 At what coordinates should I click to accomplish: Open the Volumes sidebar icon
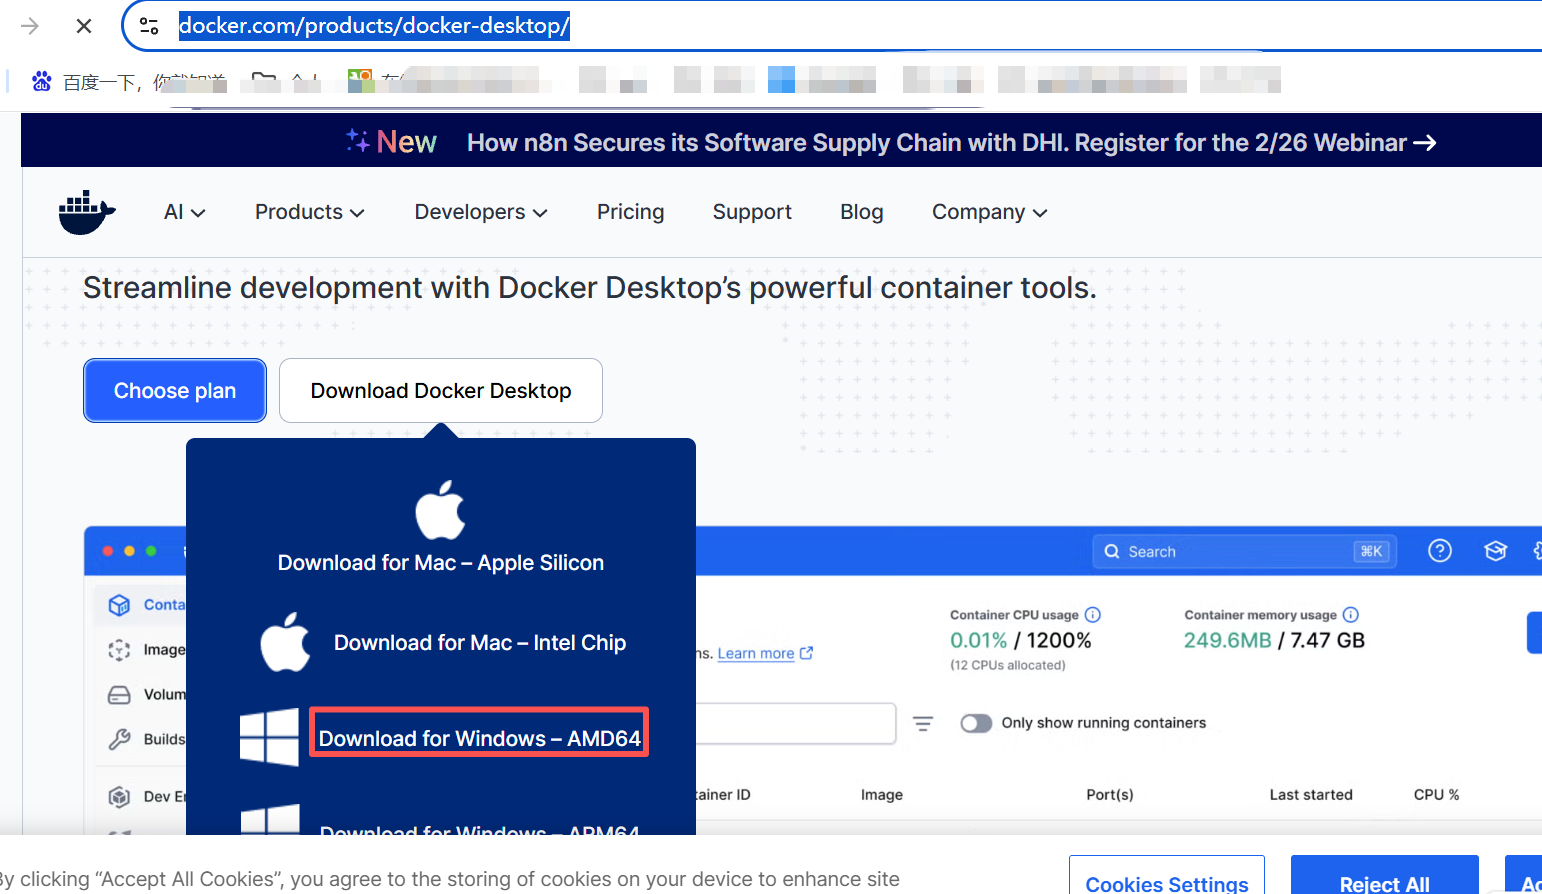119,694
